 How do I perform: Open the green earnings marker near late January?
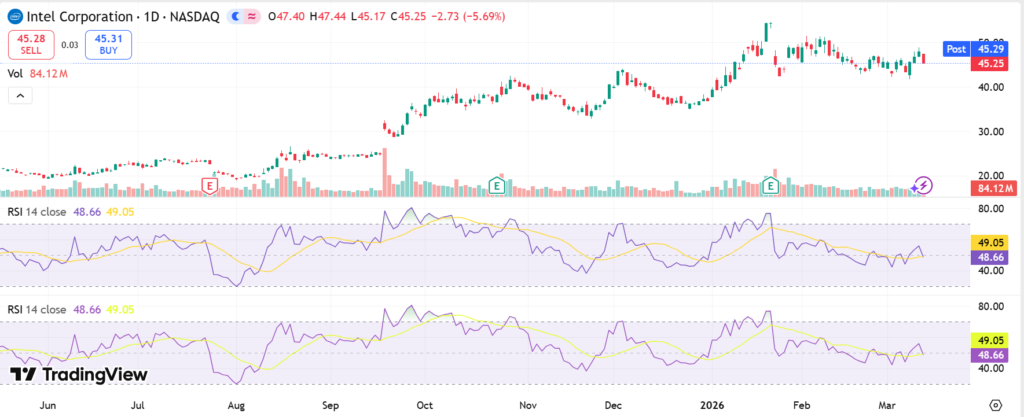coord(771,185)
